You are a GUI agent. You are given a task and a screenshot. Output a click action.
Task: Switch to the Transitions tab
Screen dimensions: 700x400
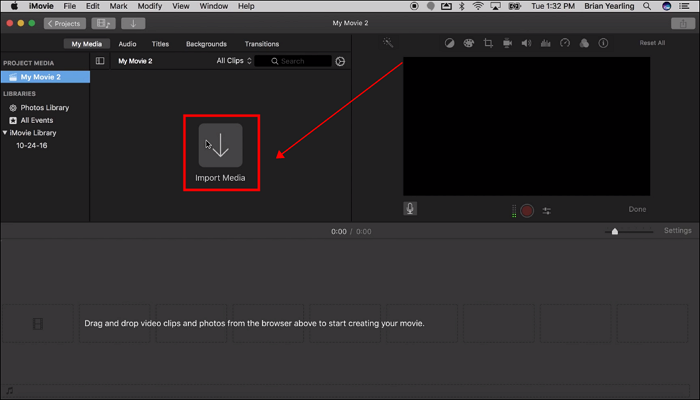click(261, 44)
